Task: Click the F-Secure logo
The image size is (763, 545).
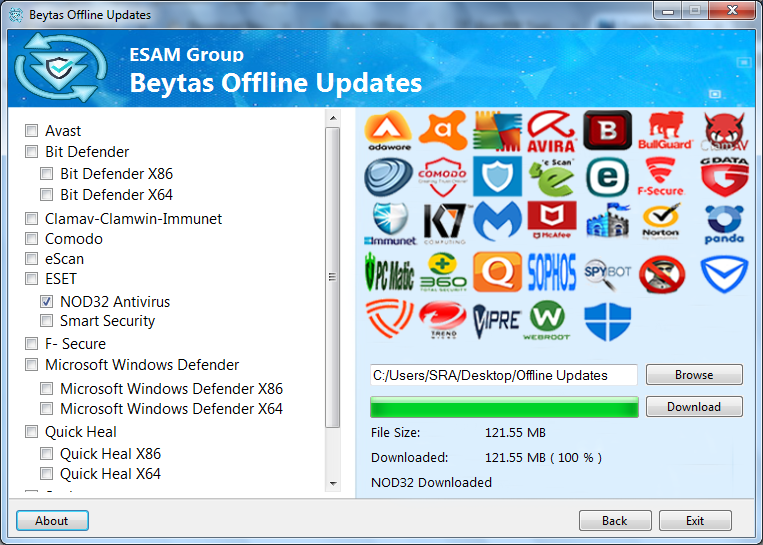Action: 661,177
